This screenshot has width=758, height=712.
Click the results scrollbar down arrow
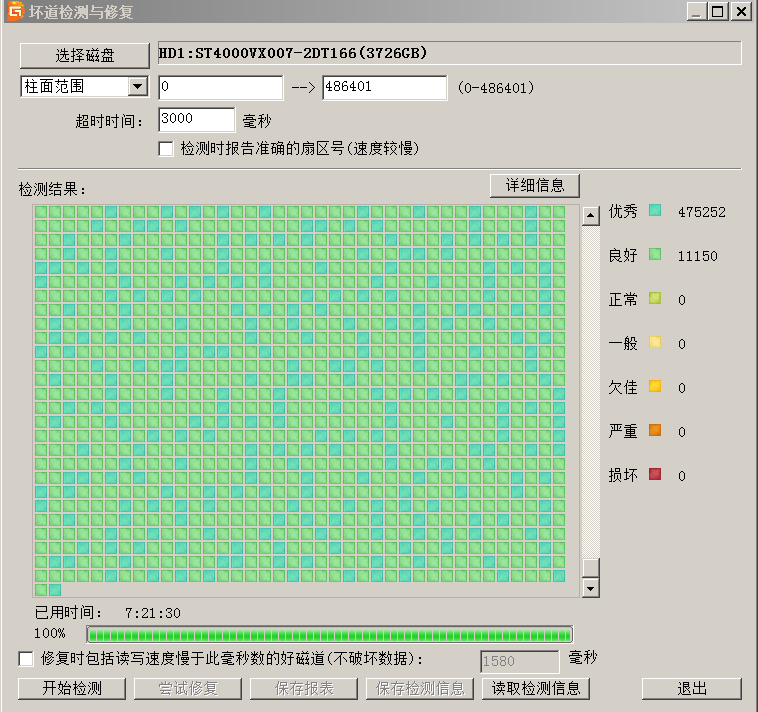coord(591,588)
